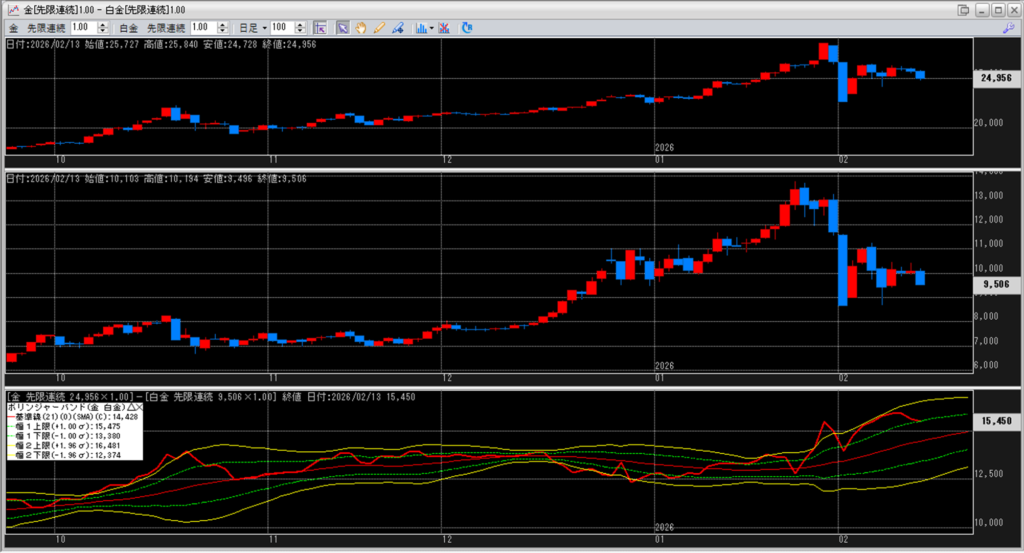The width and height of the screenshot is (1024, 553).
Task: Click 先限連続 contract next to 白金
Action: (165, 27)
